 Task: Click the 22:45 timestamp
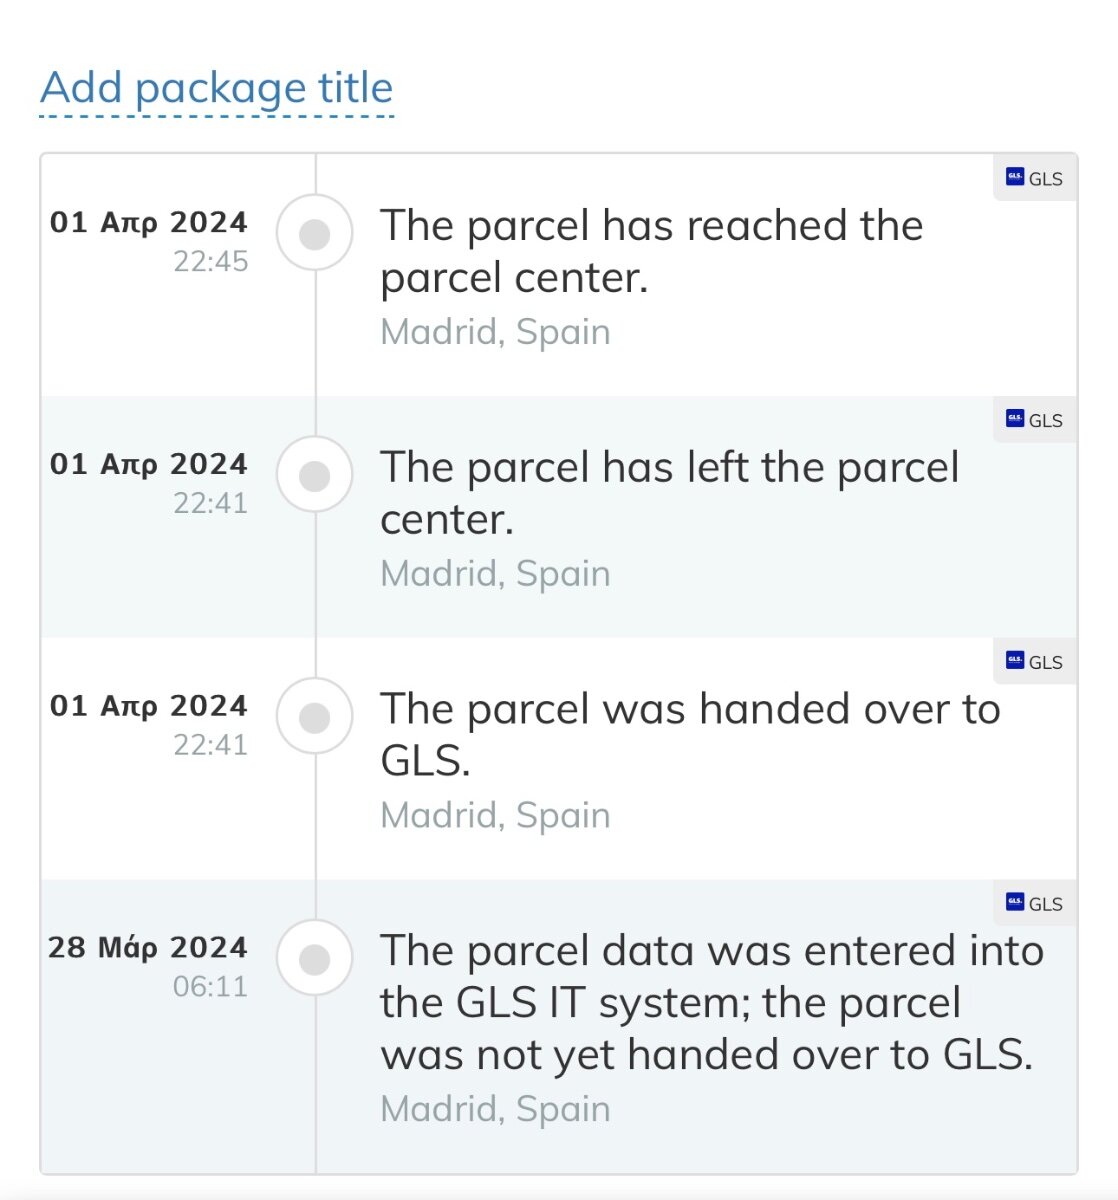(210, 261)
